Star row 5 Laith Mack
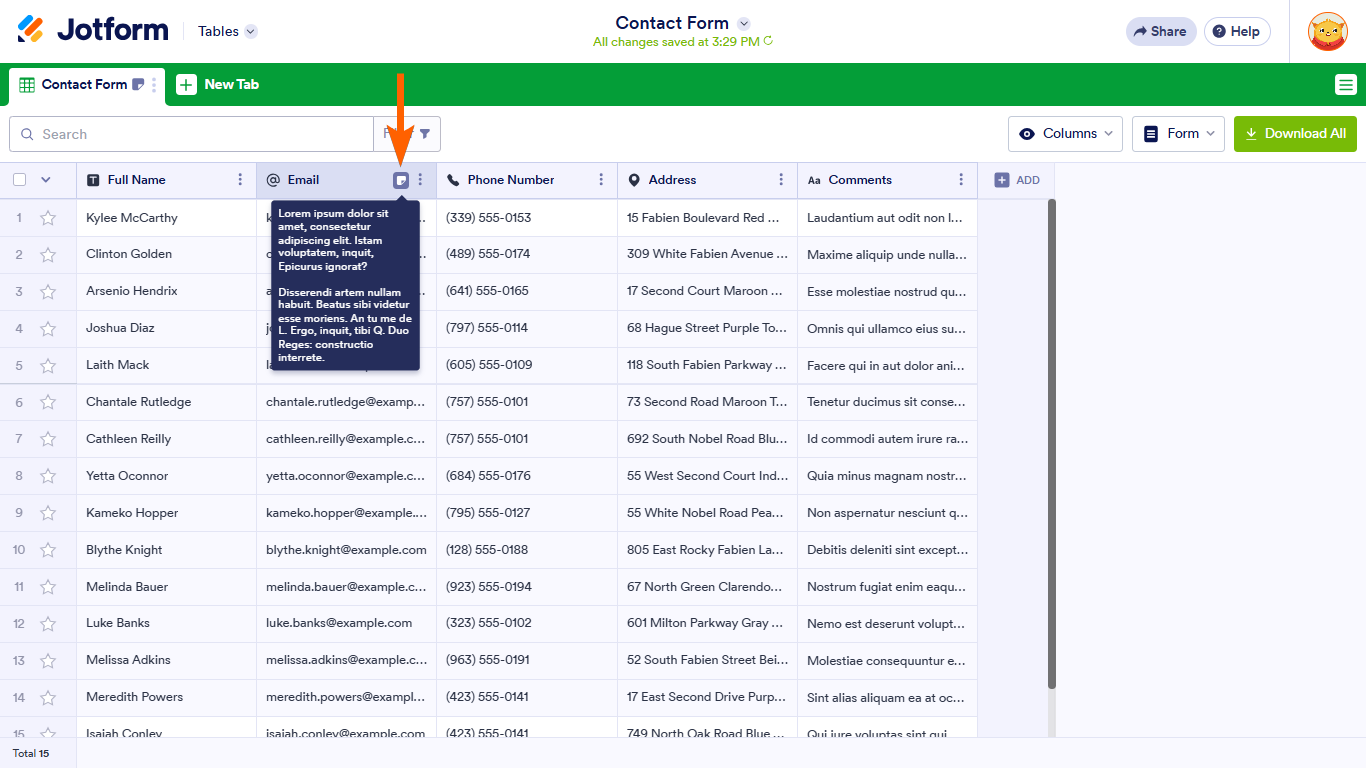 click(47, 365)
